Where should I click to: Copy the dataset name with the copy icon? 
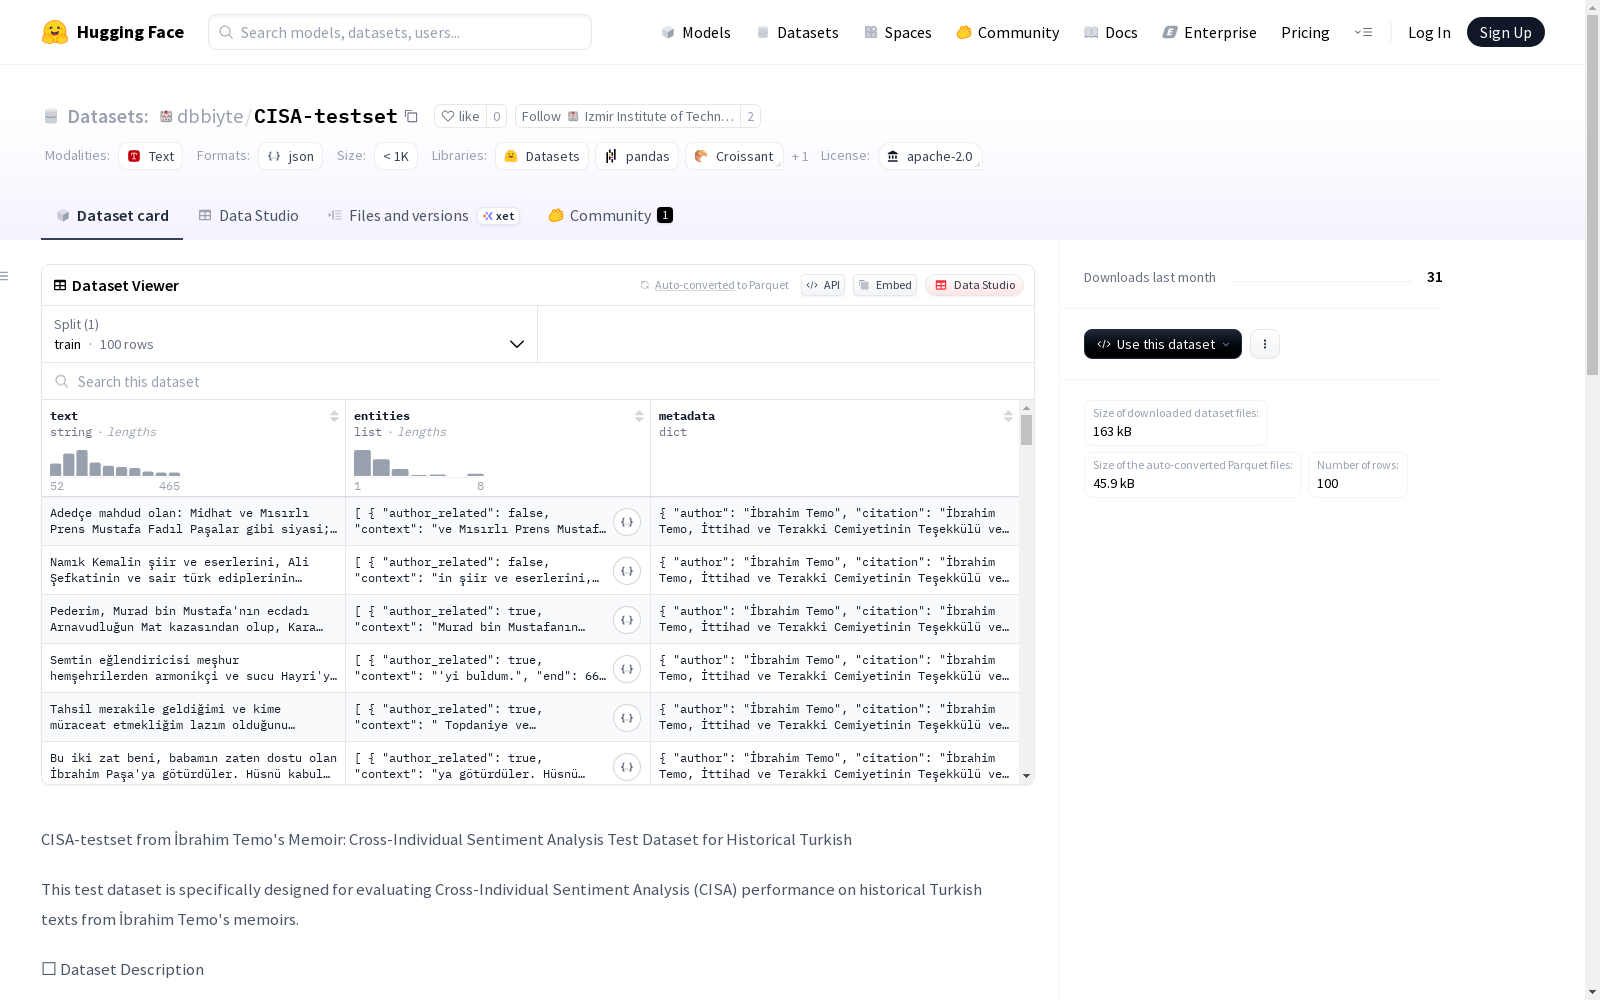coord(411,116)
